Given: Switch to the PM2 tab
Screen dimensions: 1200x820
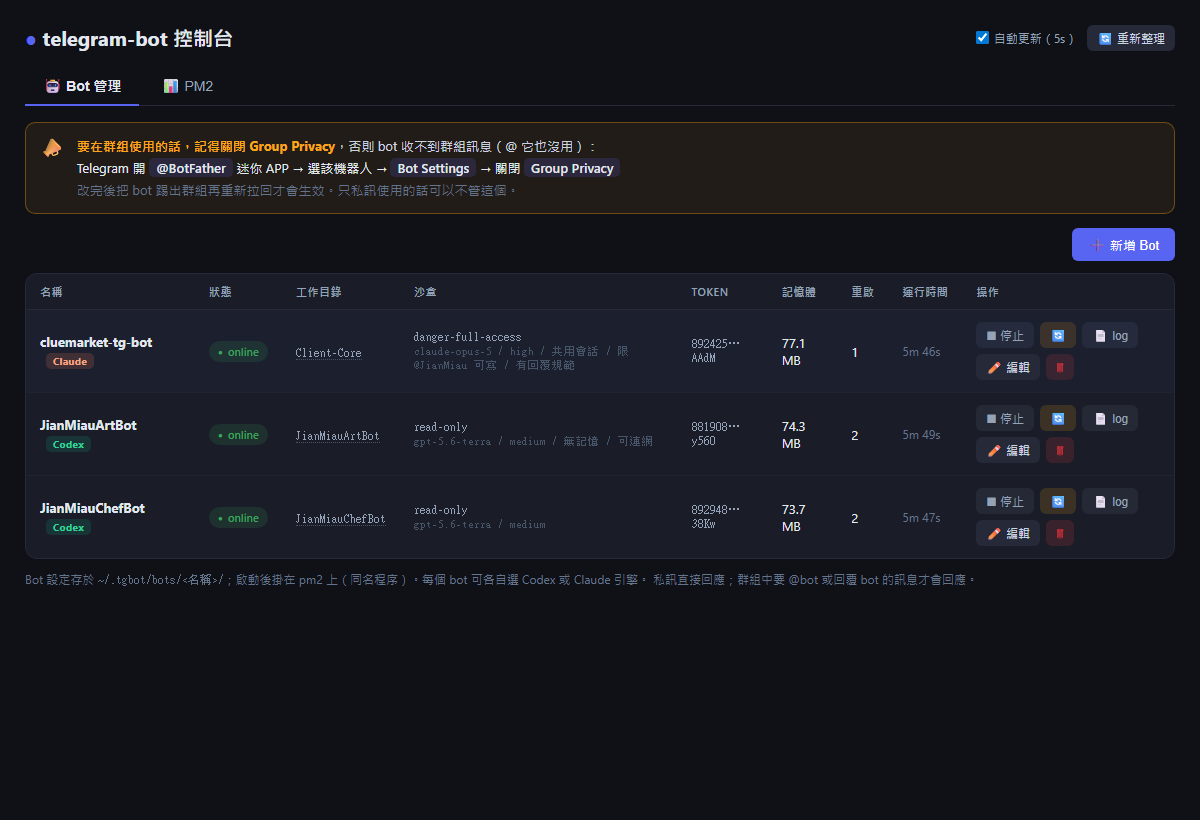Looking at the screenshot, I should pyautogui.click(x=188, y=86).
